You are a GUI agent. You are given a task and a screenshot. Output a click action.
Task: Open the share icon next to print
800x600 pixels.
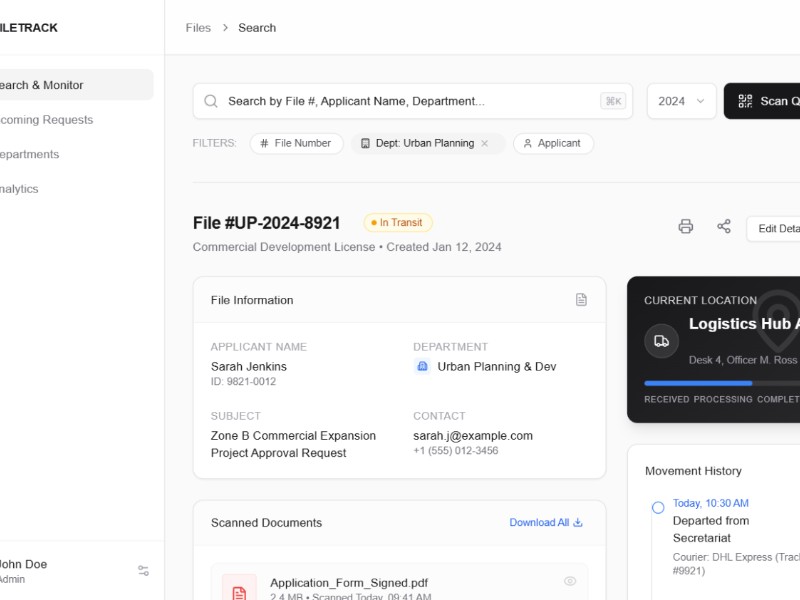coord(725,227)
